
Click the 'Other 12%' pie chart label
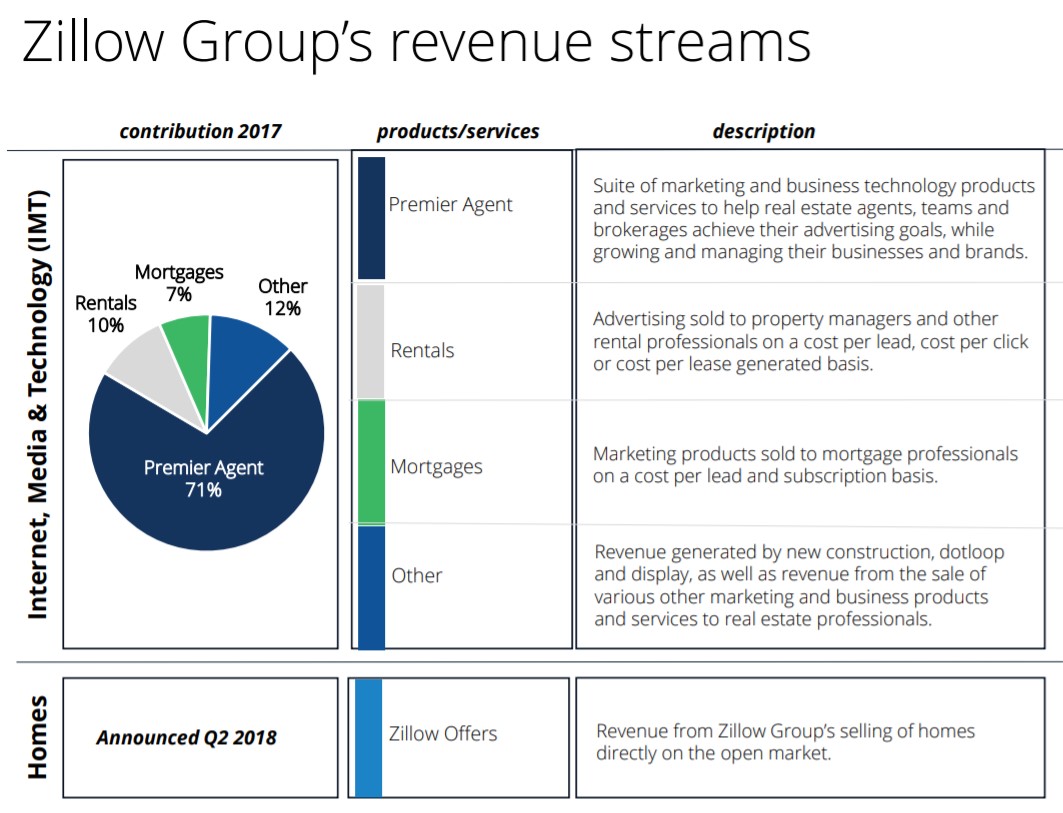click(x=283, y=297)
